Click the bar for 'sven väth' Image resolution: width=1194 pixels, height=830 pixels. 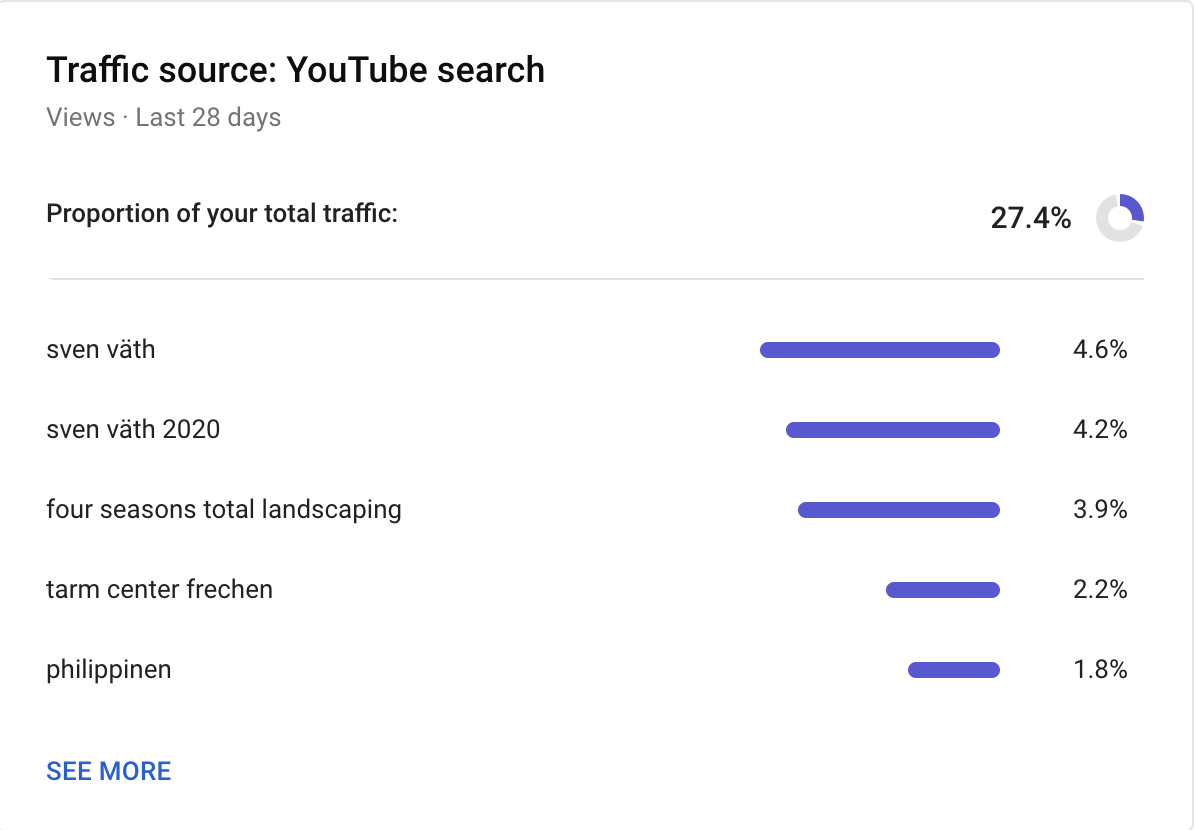click(x=880, y=350)
